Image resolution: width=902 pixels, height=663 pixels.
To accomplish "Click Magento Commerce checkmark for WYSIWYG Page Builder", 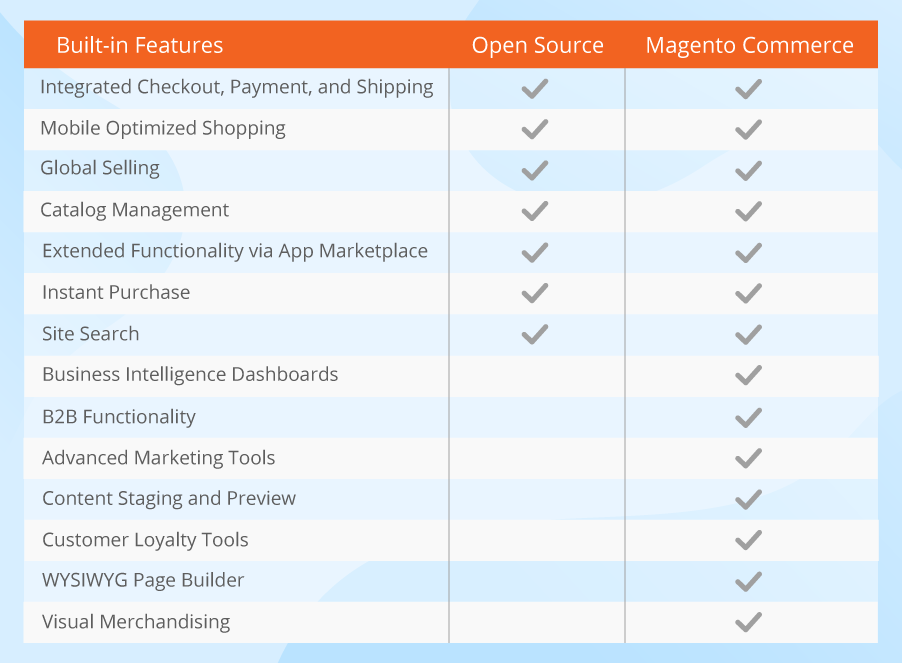I will point(748,581).
